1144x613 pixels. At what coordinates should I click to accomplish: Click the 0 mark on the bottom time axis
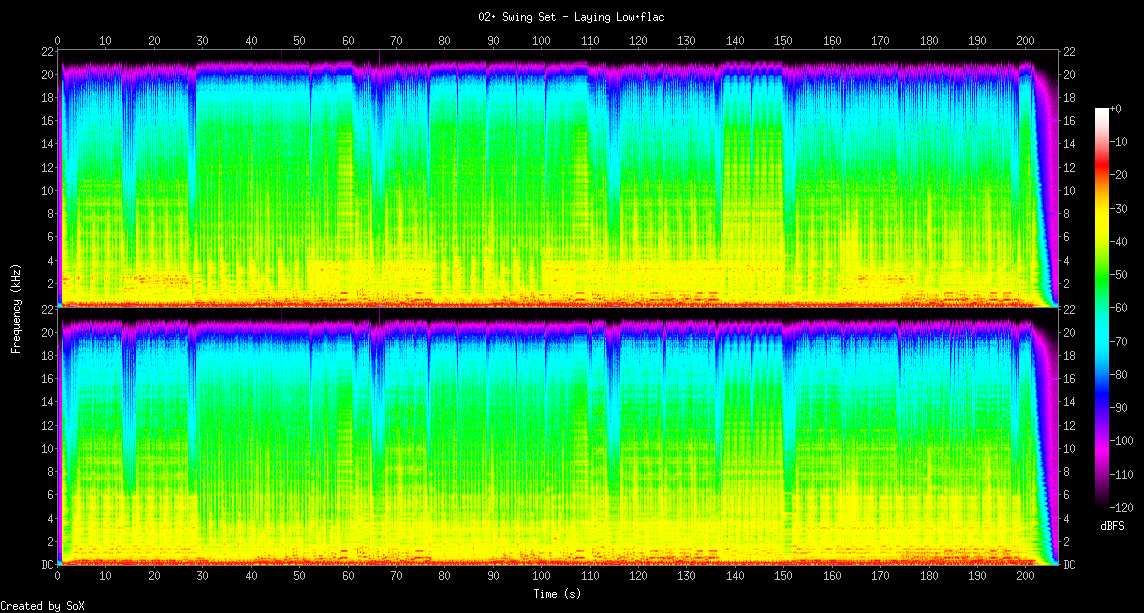(58, 577)
